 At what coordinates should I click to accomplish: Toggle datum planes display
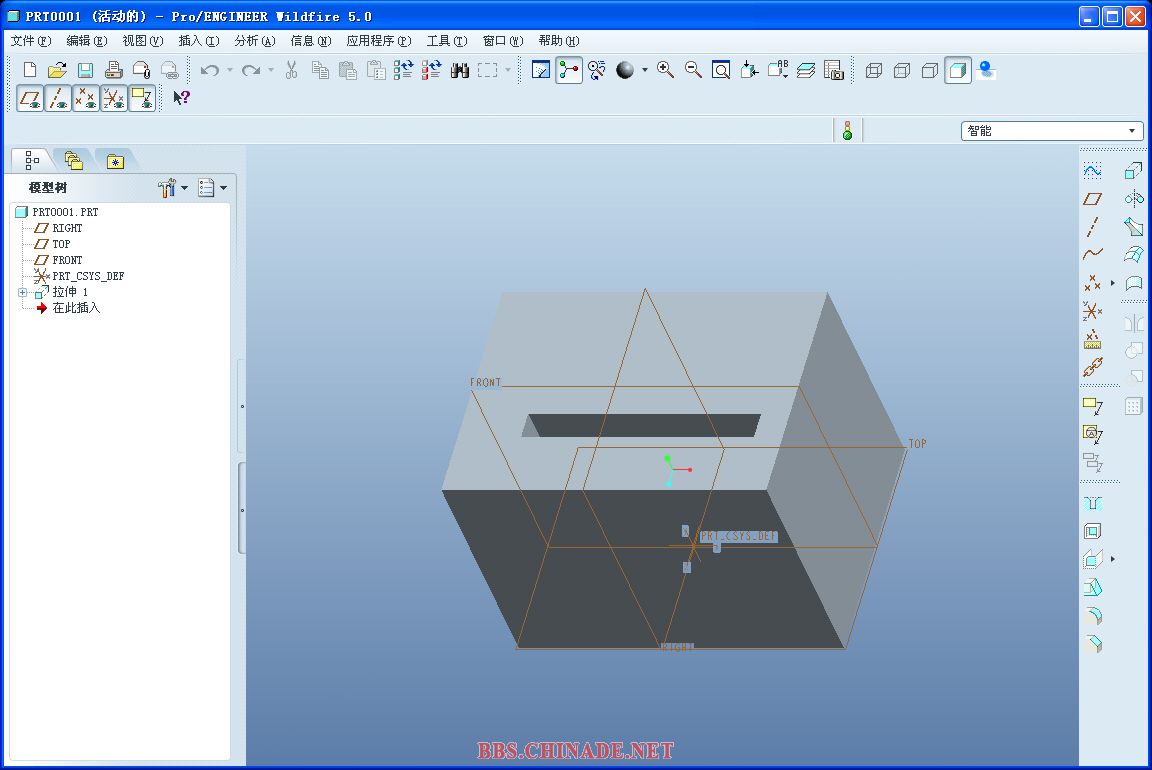(x=30, y=98)
